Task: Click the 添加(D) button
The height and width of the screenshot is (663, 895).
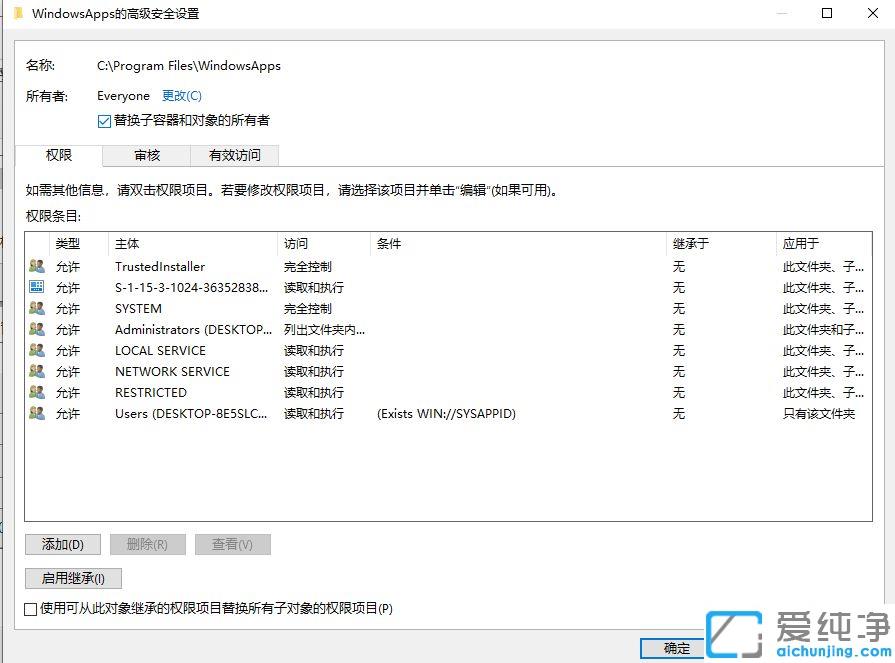Action: pos(62,544)
